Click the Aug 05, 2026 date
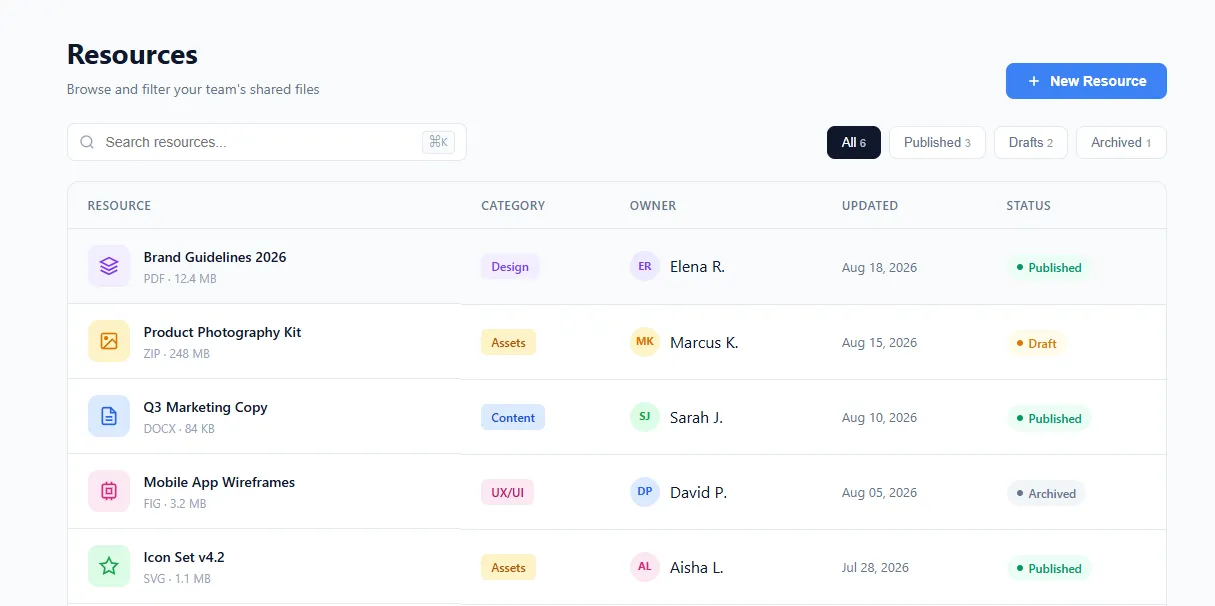Viewport: 1215px width, 606px height. point(879,492)
